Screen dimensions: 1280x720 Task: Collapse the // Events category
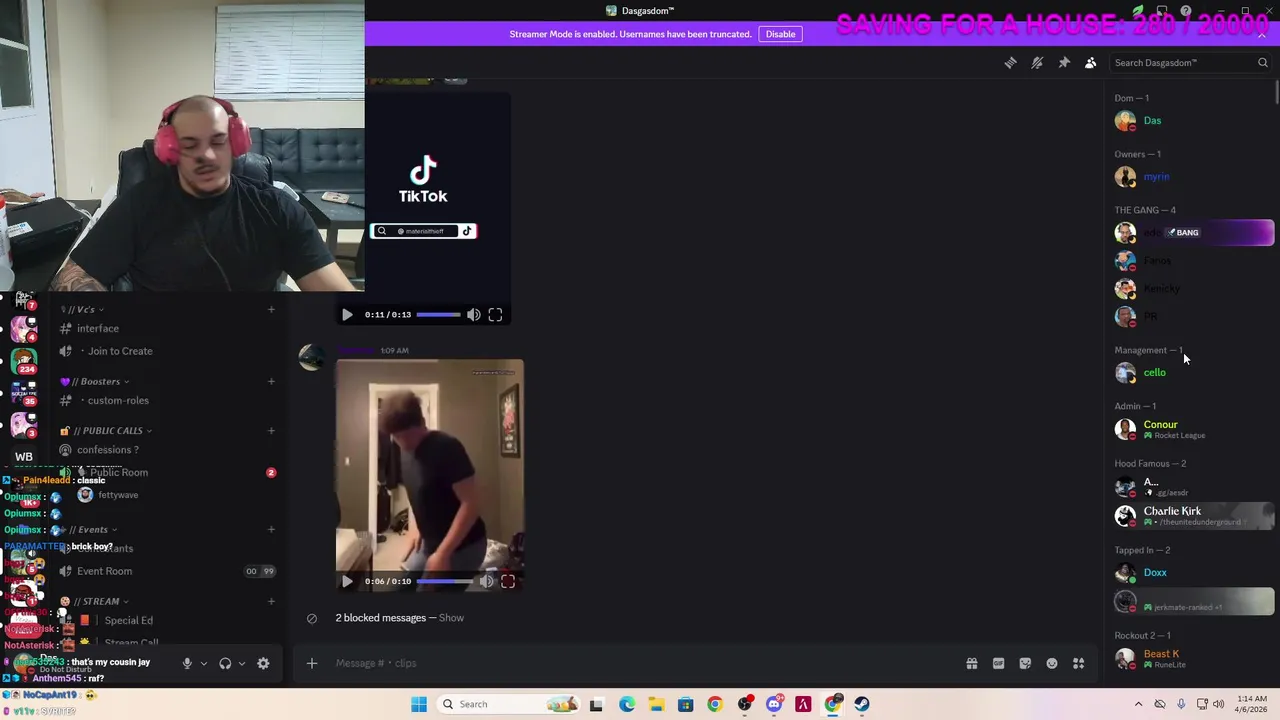pos(93,529)
